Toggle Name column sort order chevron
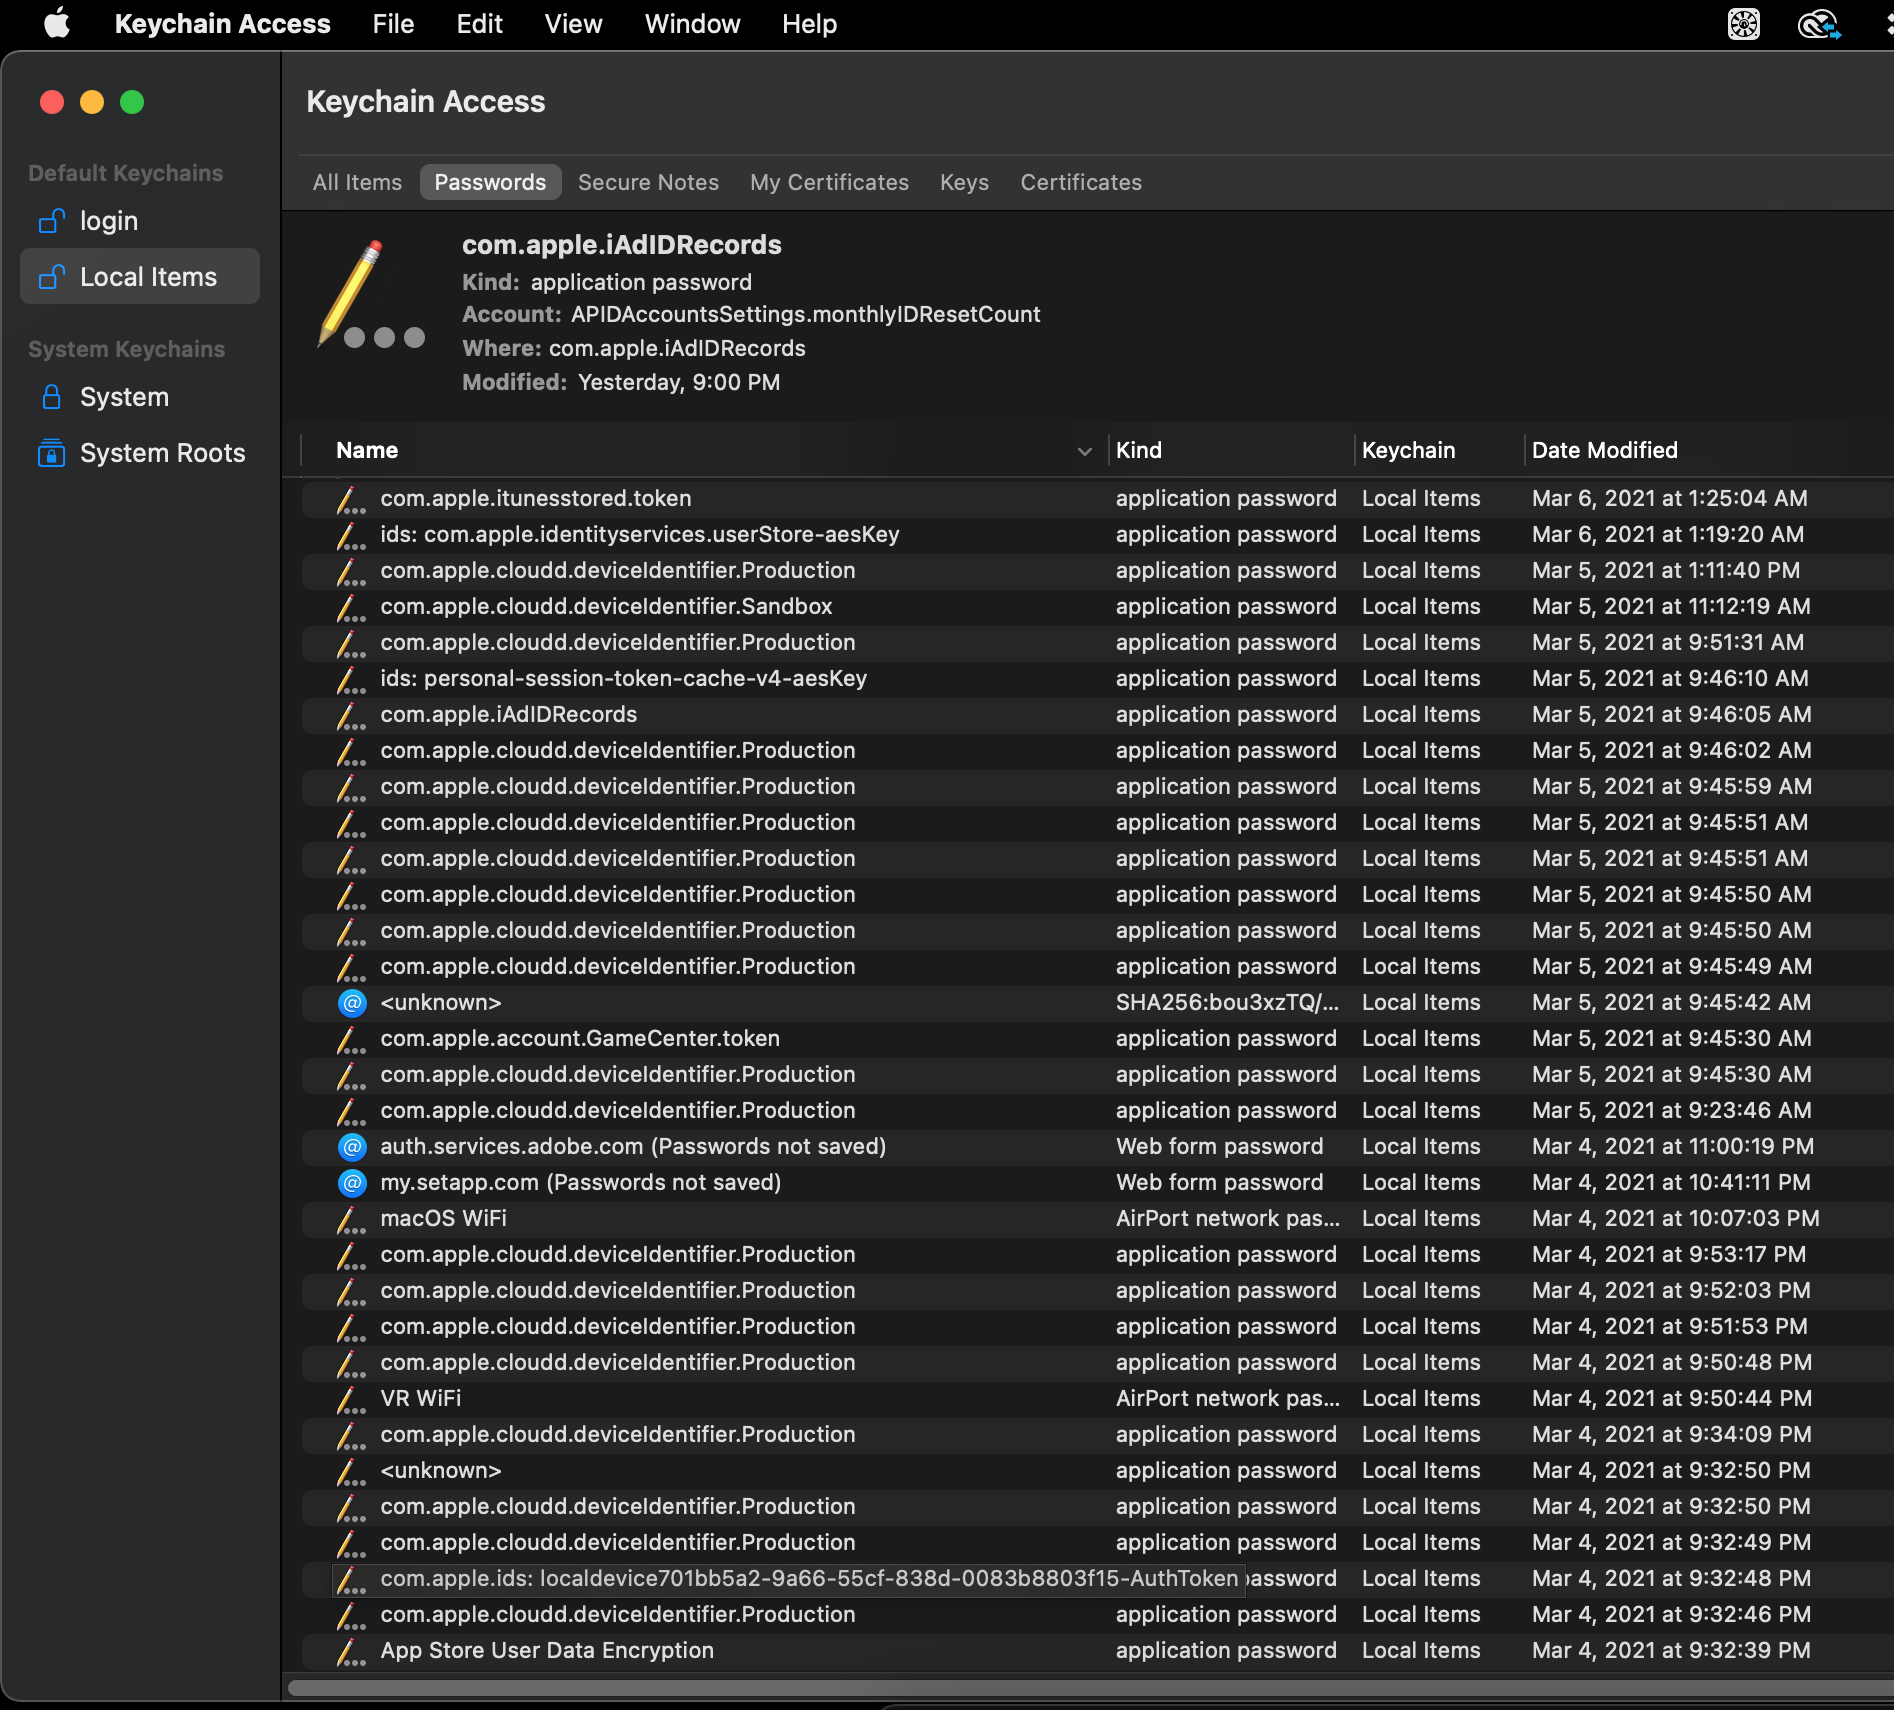1894x1710 pixels. pyautogui.click(x=1084, y=451)
